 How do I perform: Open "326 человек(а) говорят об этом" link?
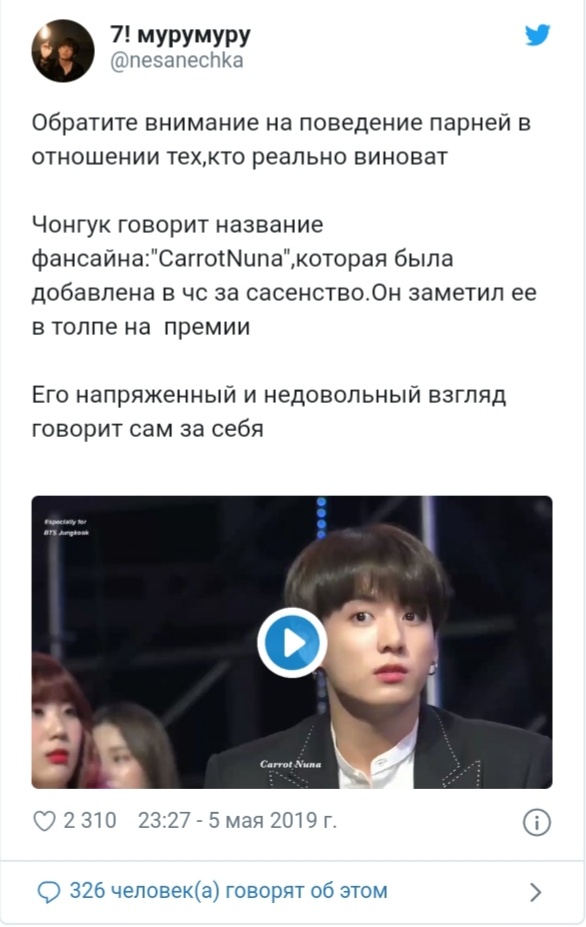click(x=228, y=891)
